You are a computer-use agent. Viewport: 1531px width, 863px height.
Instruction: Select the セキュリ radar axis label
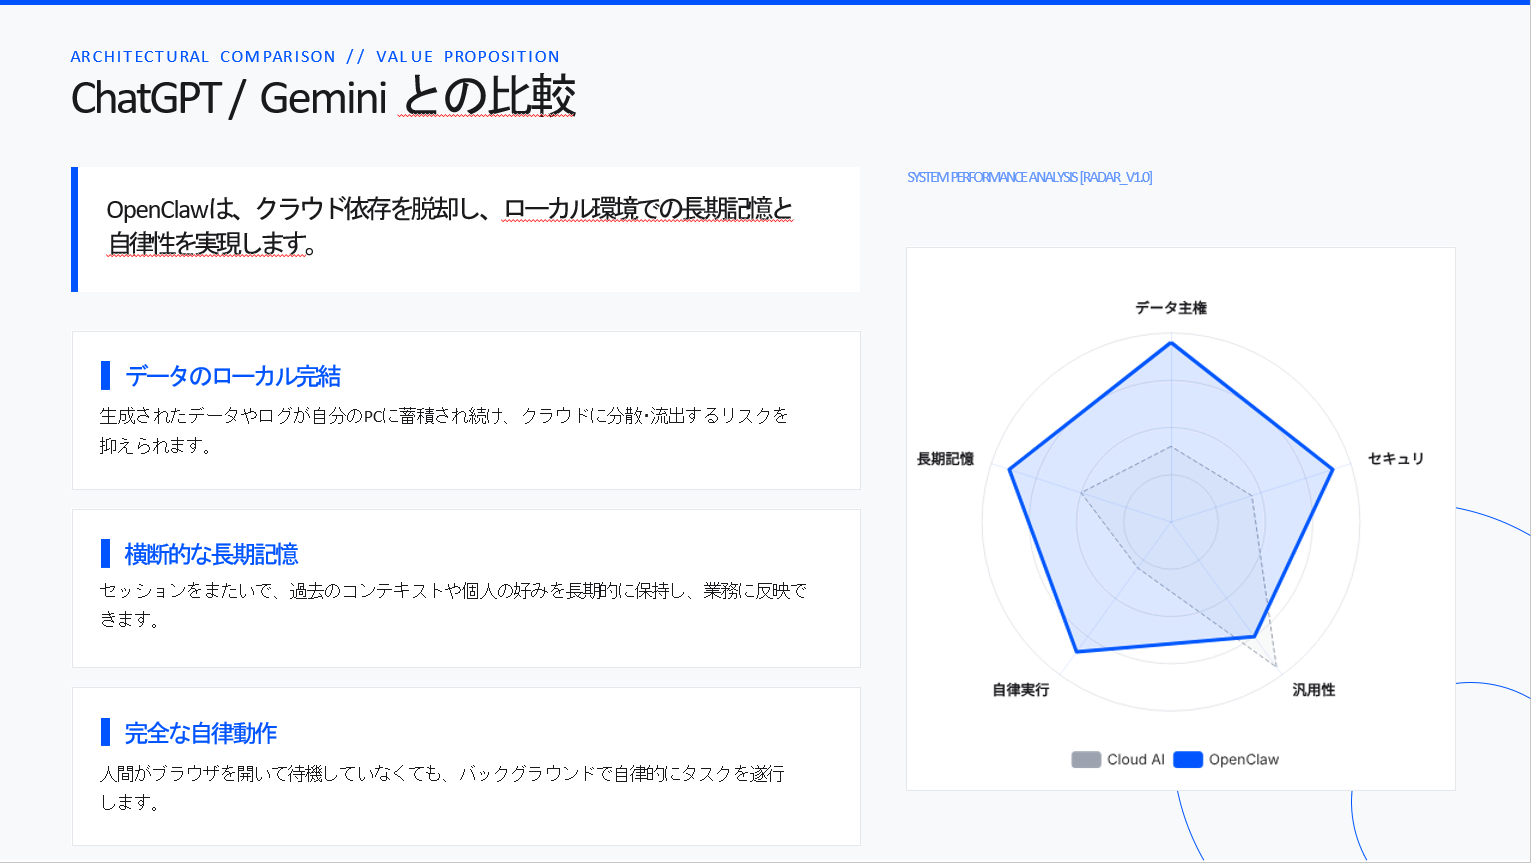1395,459
